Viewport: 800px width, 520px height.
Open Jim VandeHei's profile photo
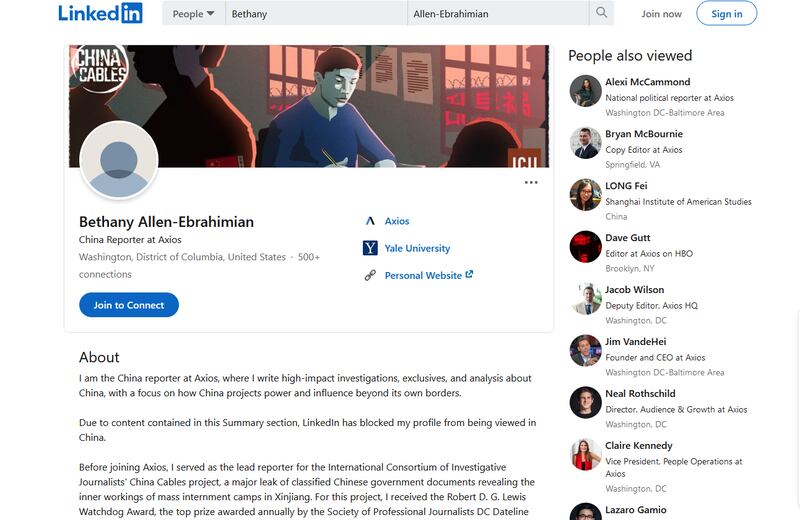586,351
